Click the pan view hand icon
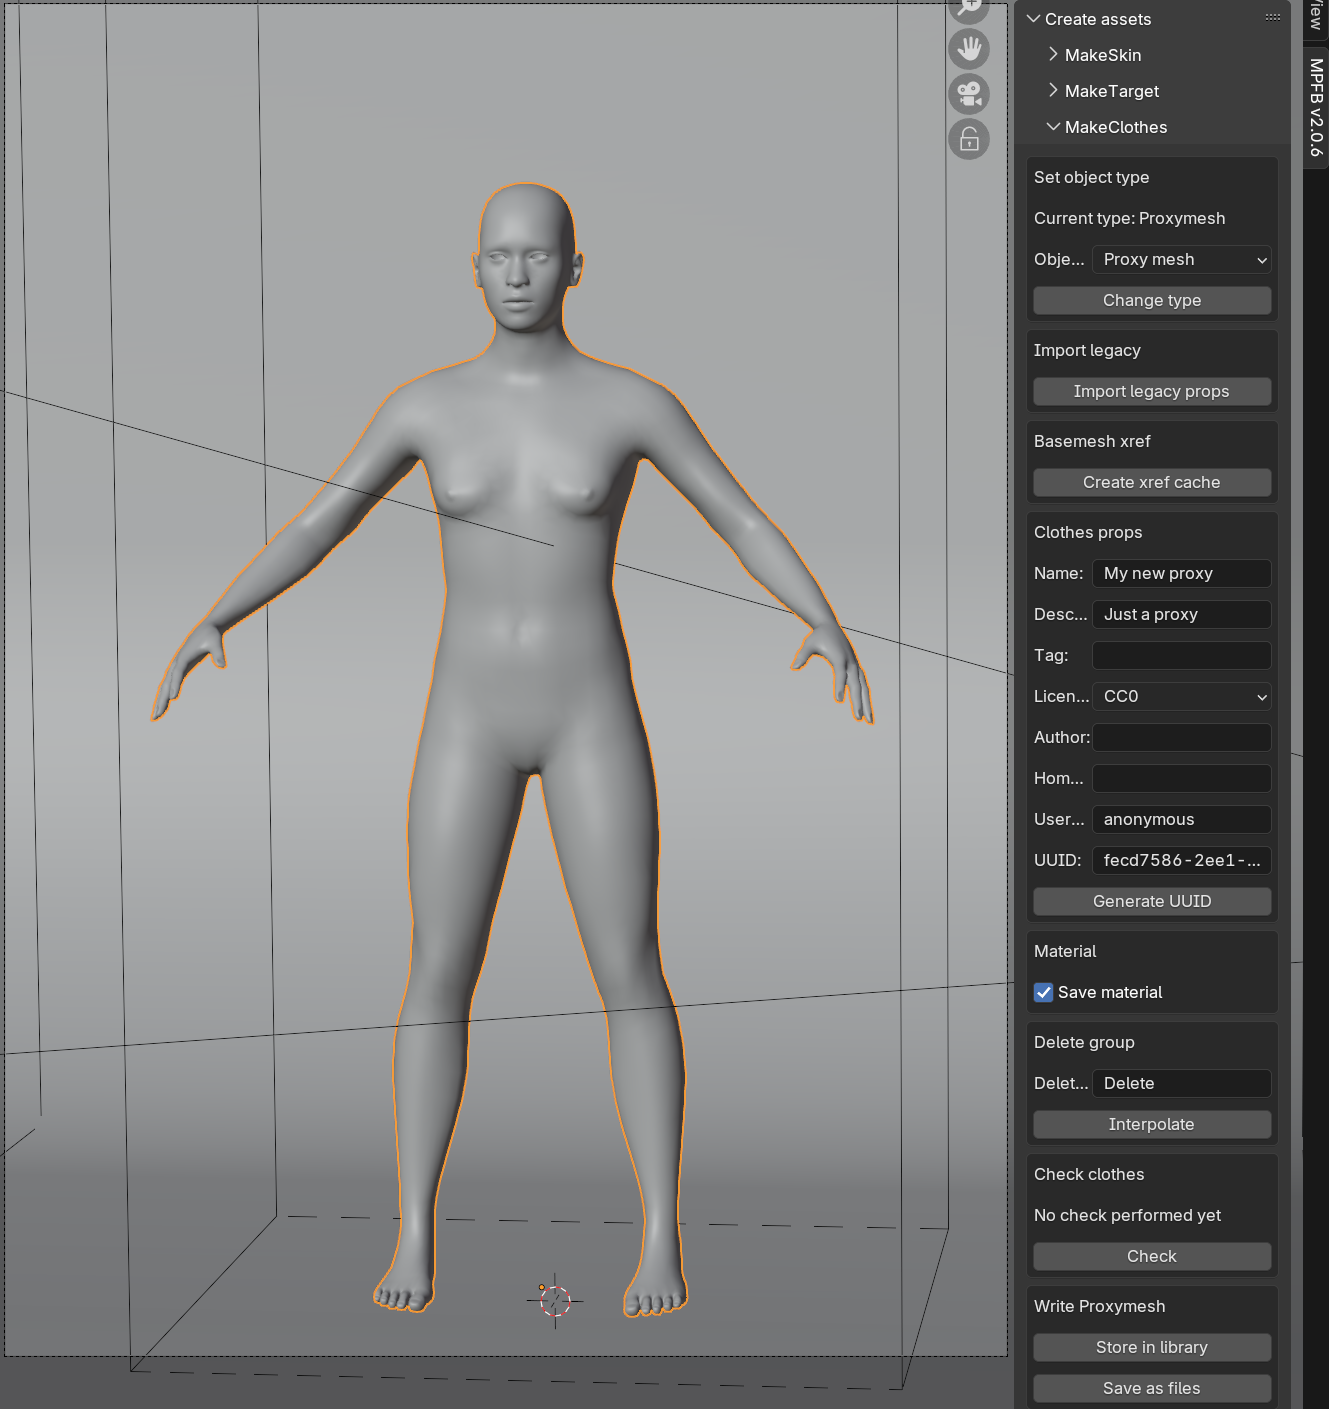 [969, 49]
